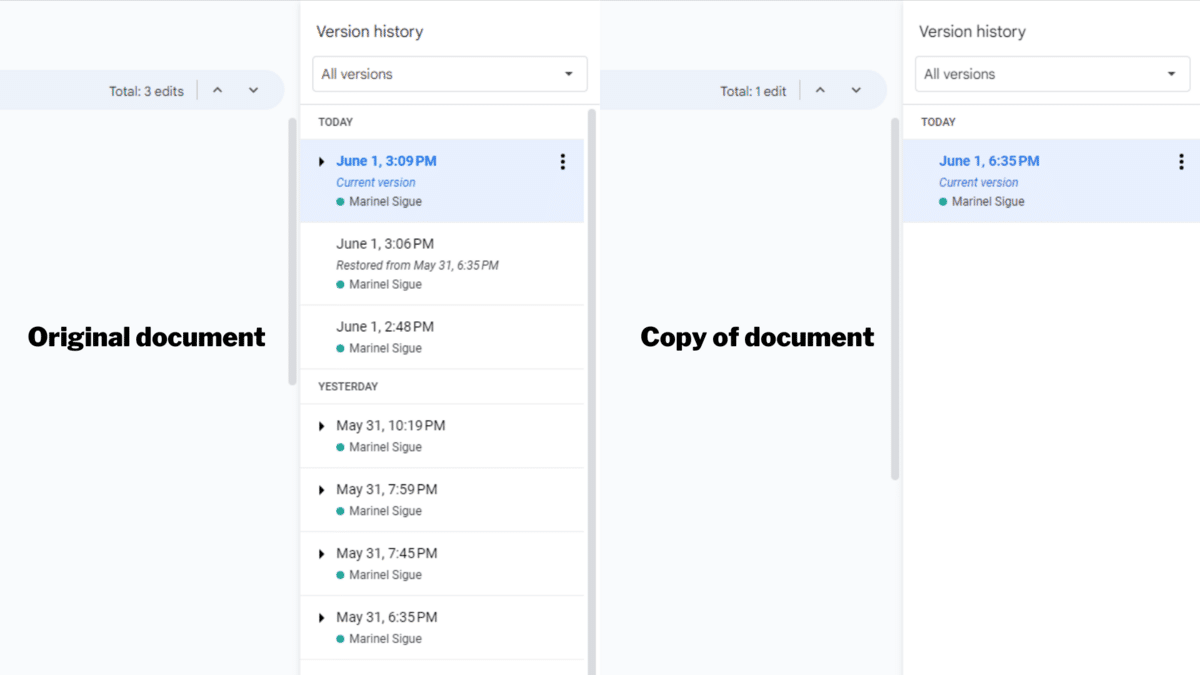Open more actions for June 1, 3:09 PM version
Screen dimensions: 1200x675
coord(563,161)
